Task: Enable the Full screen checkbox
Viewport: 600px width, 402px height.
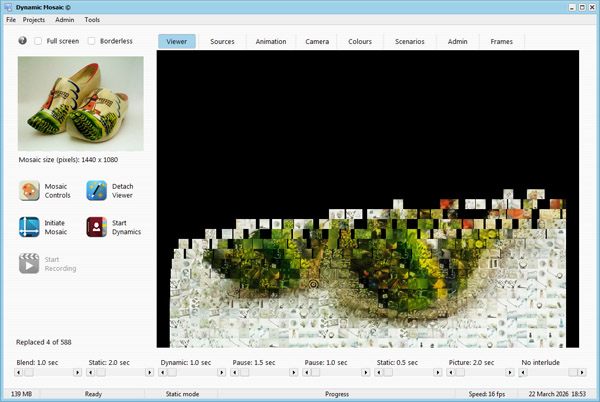Action: click(x=38, y=41)
